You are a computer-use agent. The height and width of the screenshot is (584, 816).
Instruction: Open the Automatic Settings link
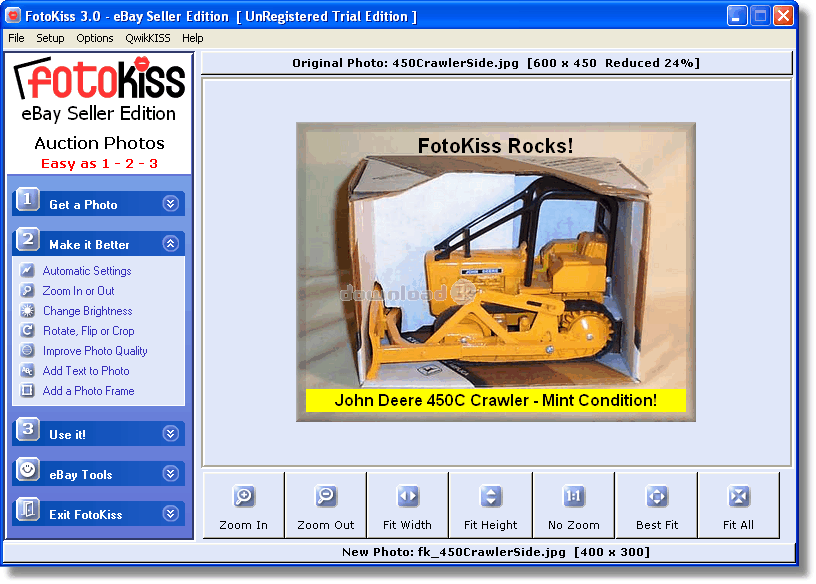(87, 271)
